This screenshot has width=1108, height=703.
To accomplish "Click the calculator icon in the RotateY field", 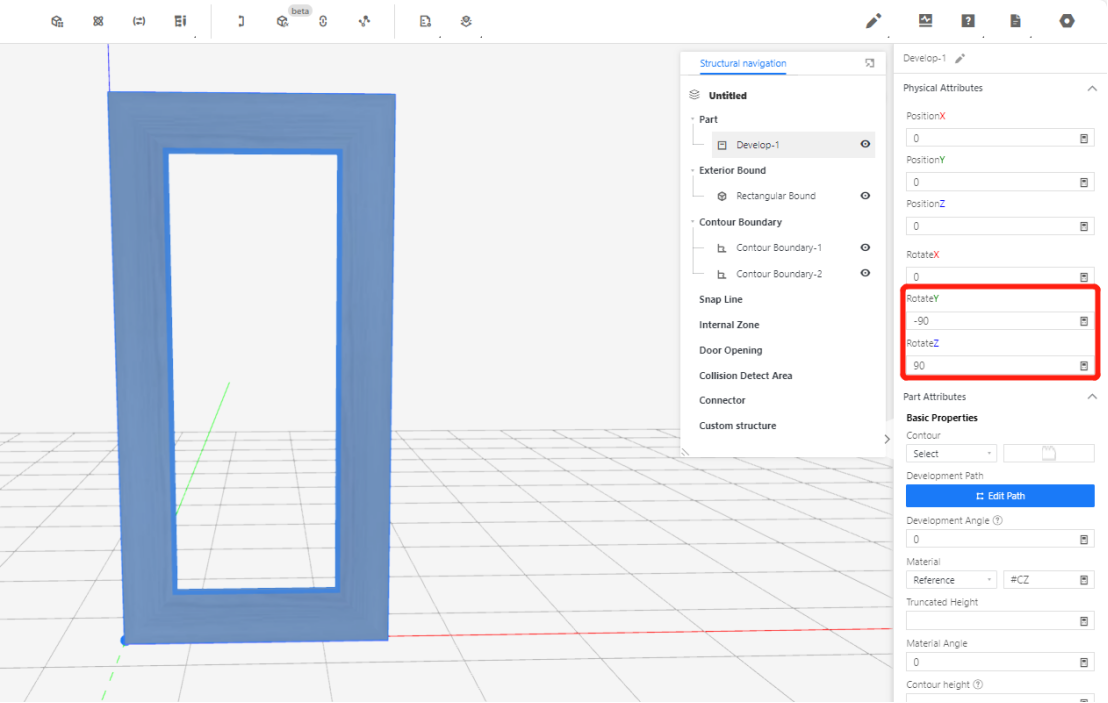I will coord(1083,321).
